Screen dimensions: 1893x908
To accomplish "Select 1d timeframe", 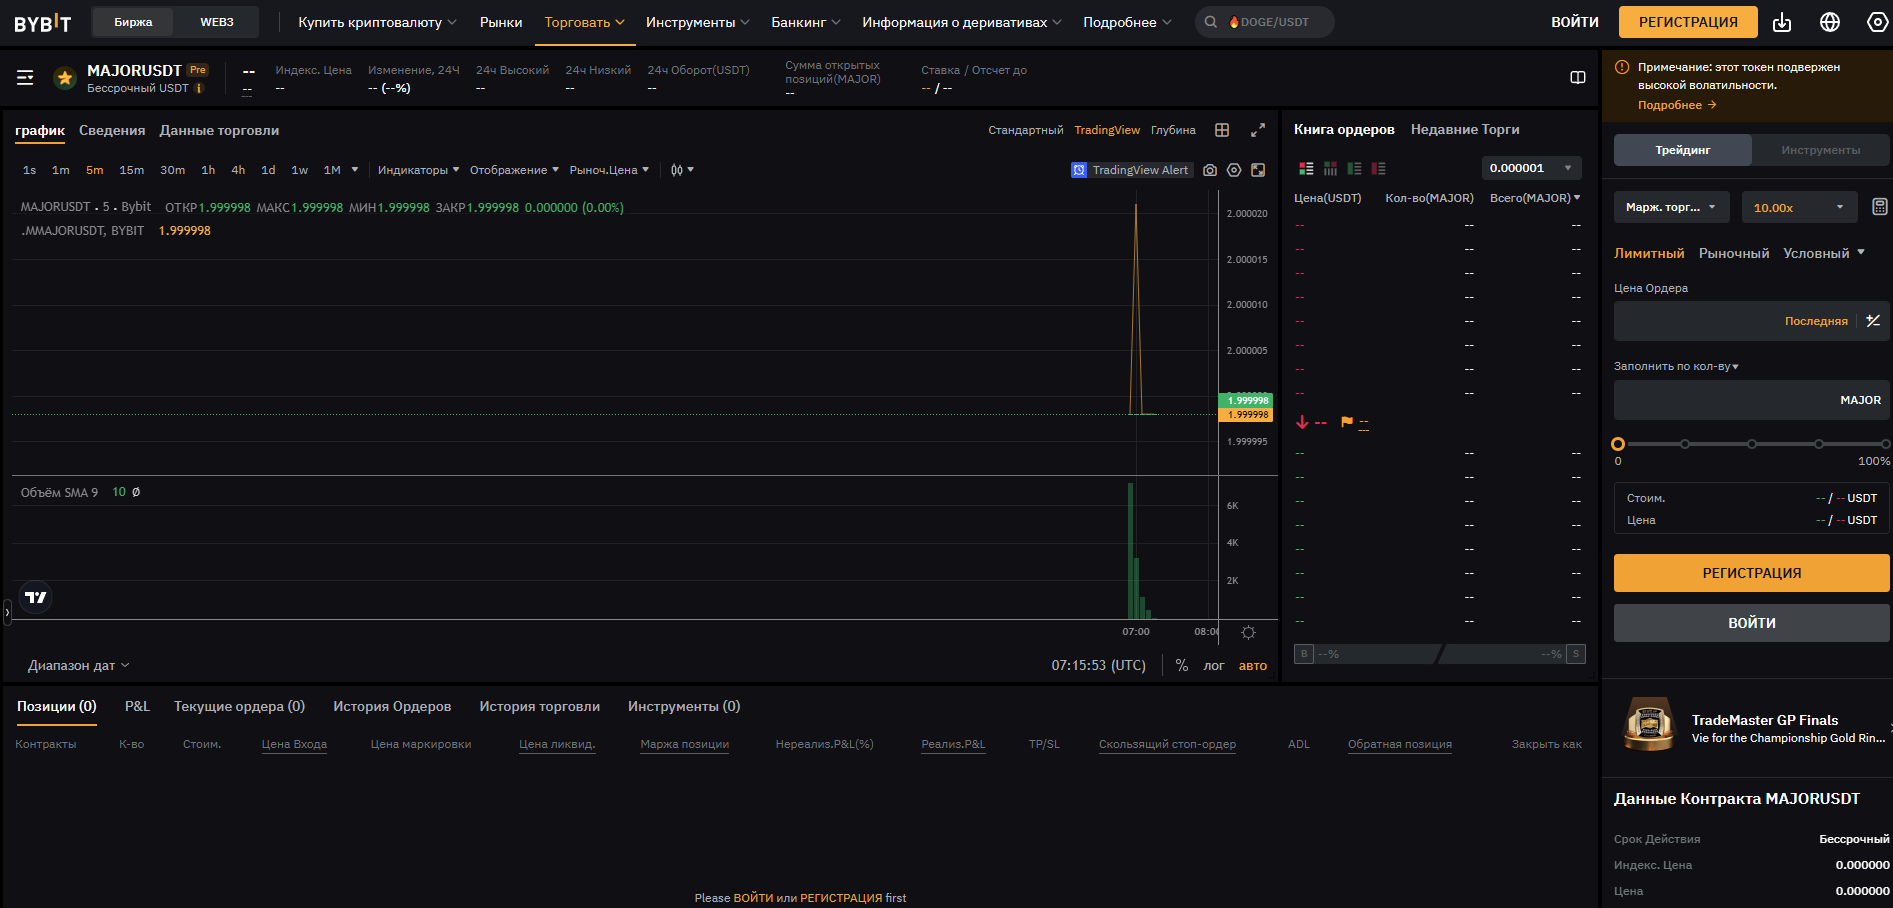I will pyautogui.click(x=268, y=170).
